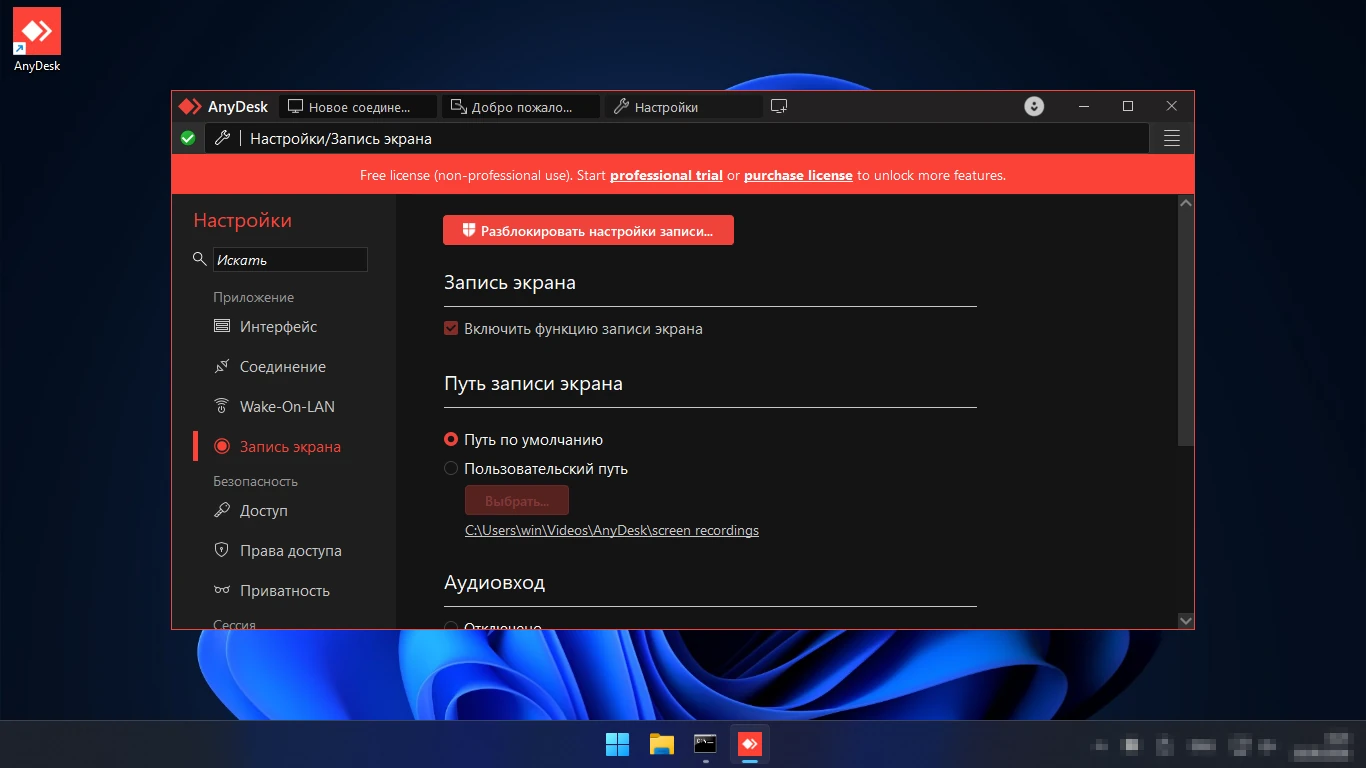The width and height of the screenshot is (1366, 768).
Task: Open the screen recordings folder path link
Action: point(612,531)
